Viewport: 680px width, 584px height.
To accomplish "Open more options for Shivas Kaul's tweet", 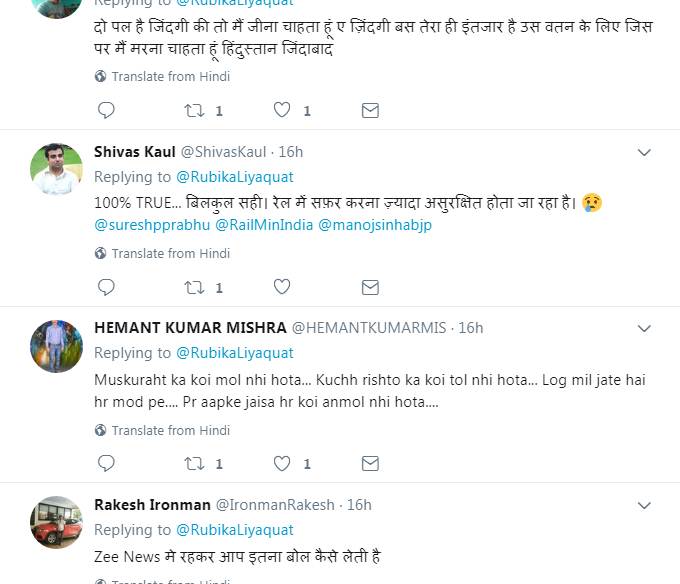I will click(645, 153).
